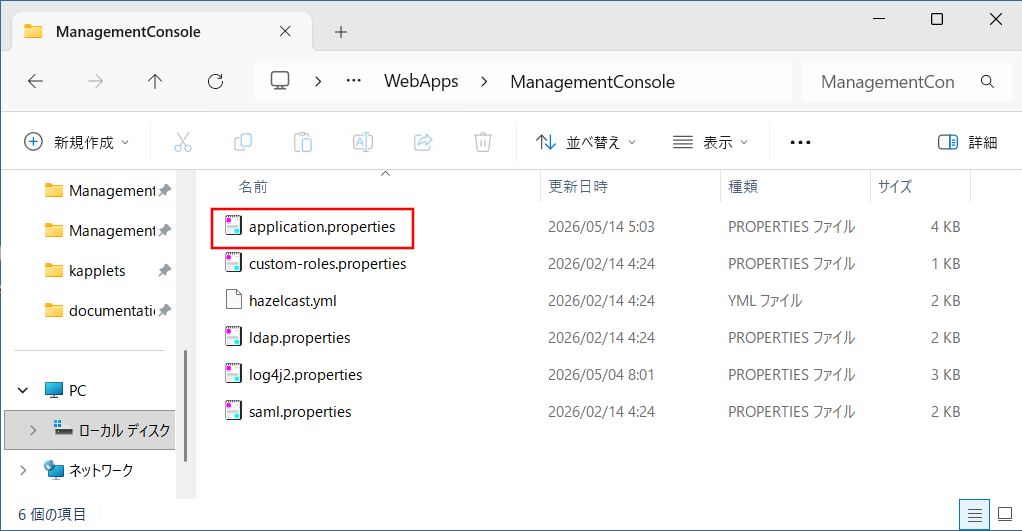This screenshot has width=1022, height=531.
Task: Open the 並べ替え sort dropdown
Action: pyautogui.click(x=585, y=142)
